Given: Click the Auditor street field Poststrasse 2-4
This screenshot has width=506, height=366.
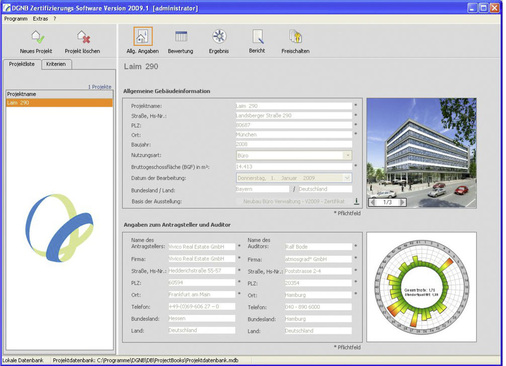Looking at the screenshot, I should (318, 271).
